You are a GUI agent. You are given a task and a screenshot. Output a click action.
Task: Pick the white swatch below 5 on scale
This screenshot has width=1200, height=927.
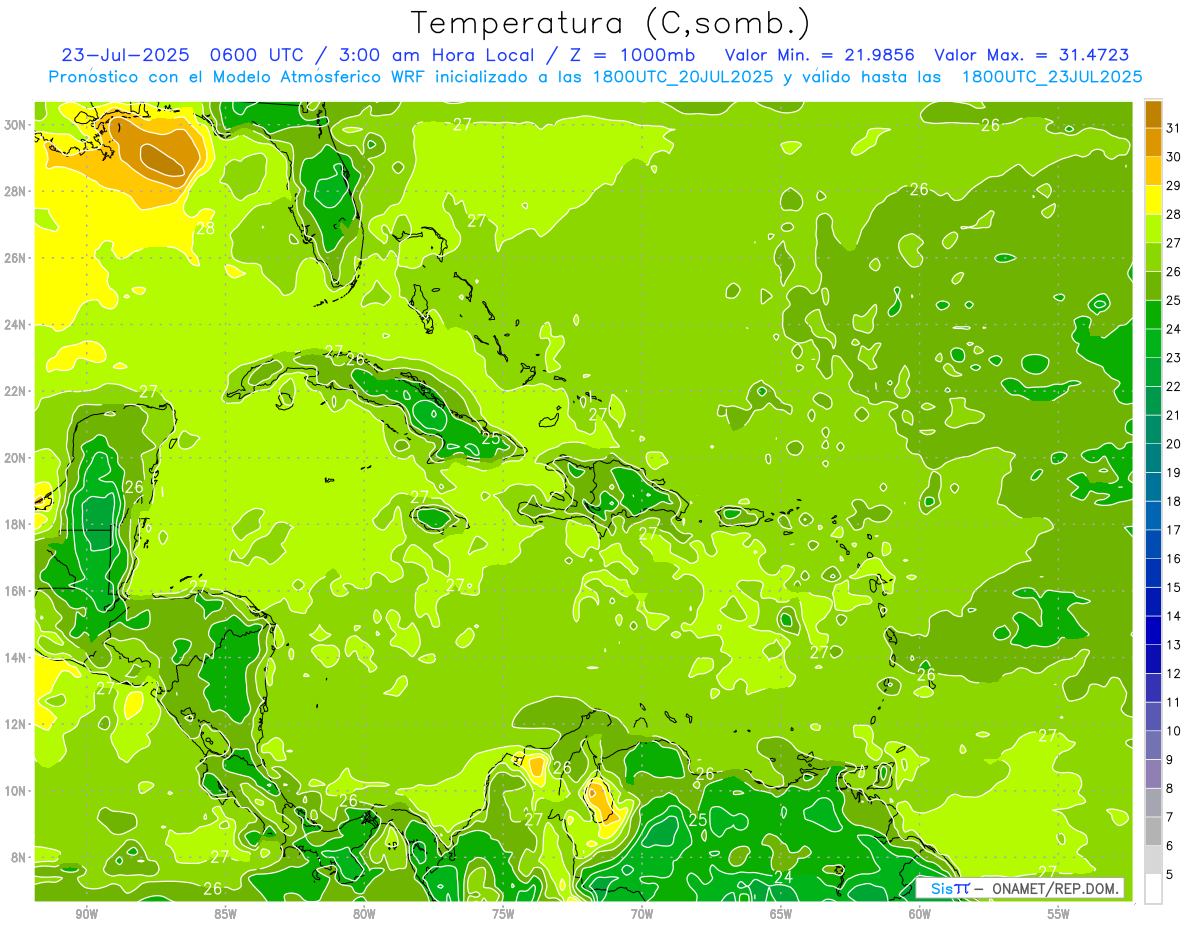pos(1153,889)
